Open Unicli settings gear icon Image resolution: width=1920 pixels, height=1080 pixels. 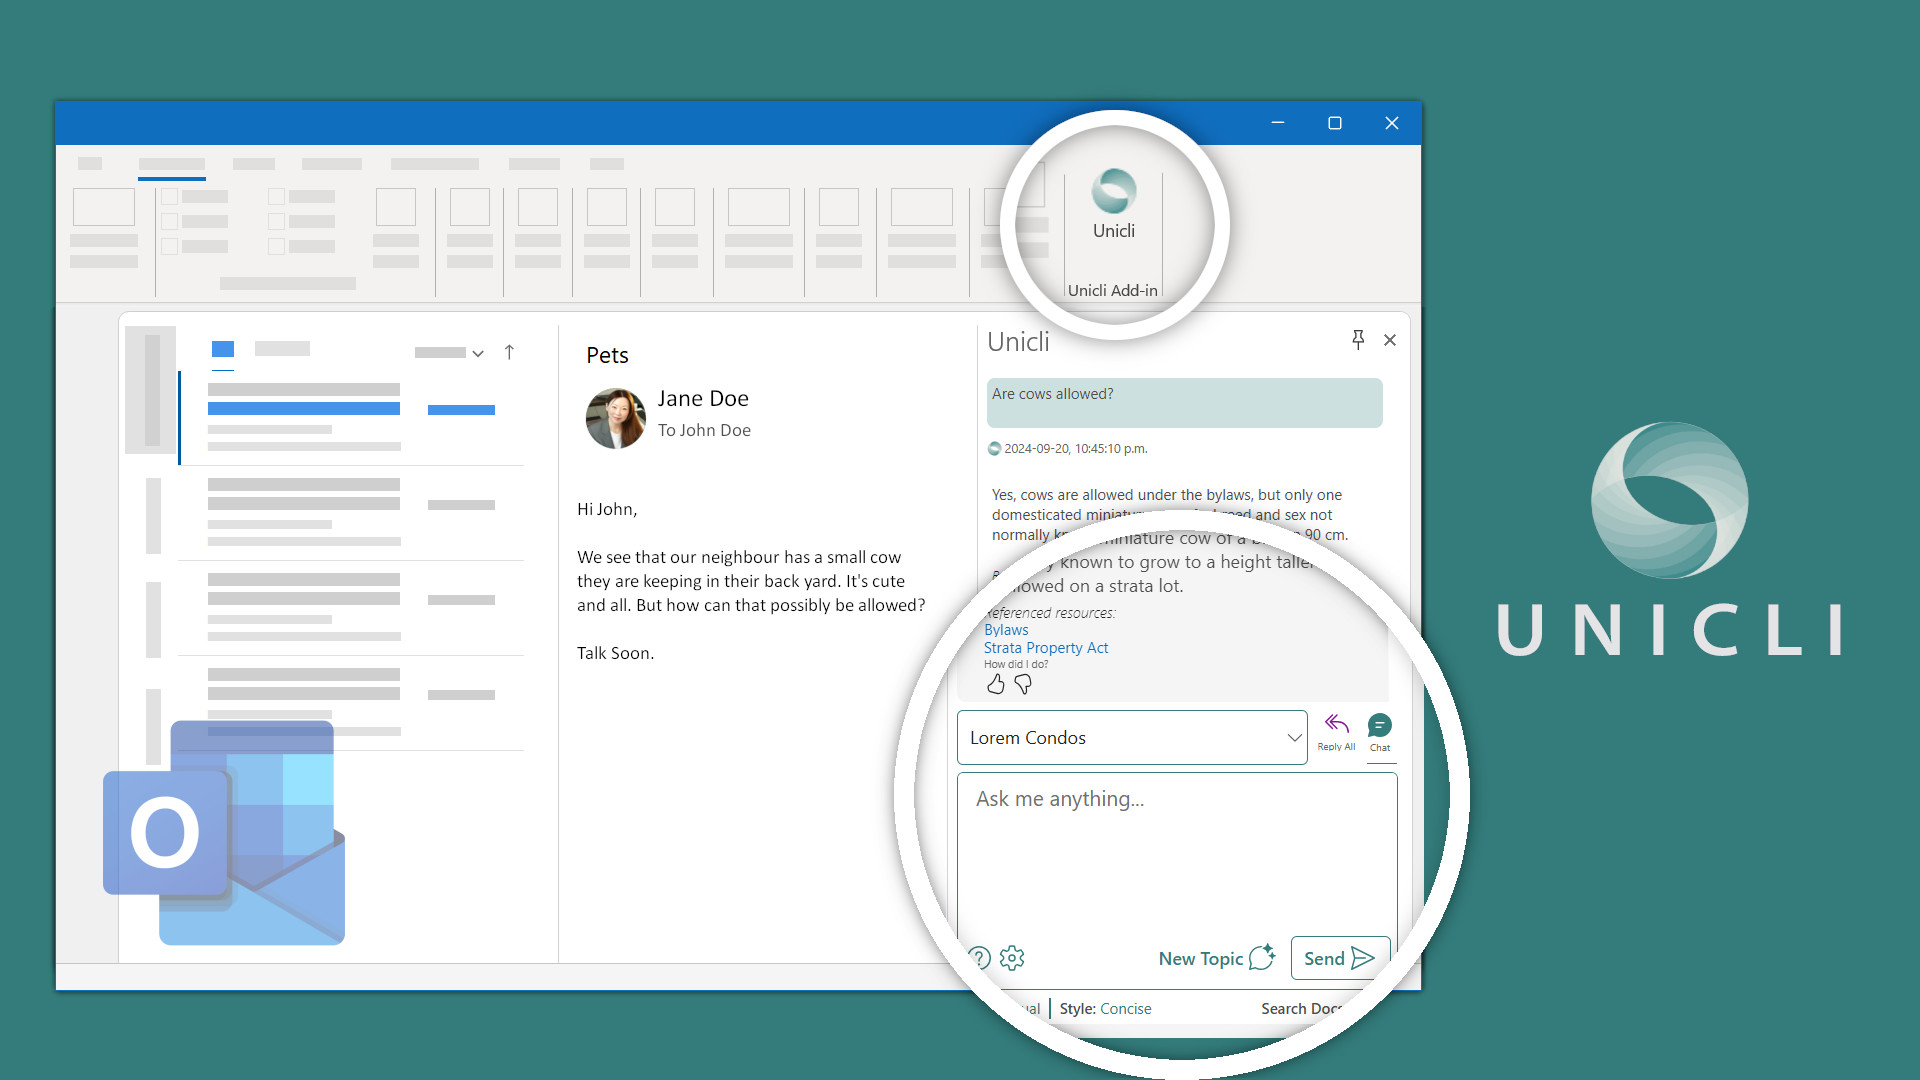coord(1012,958)
